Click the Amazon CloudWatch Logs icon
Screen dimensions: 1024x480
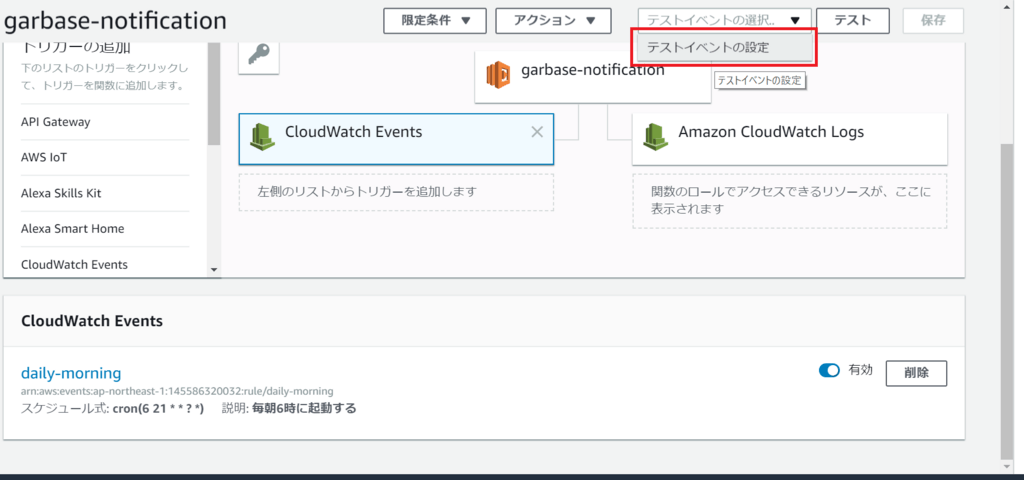point(655,133)
